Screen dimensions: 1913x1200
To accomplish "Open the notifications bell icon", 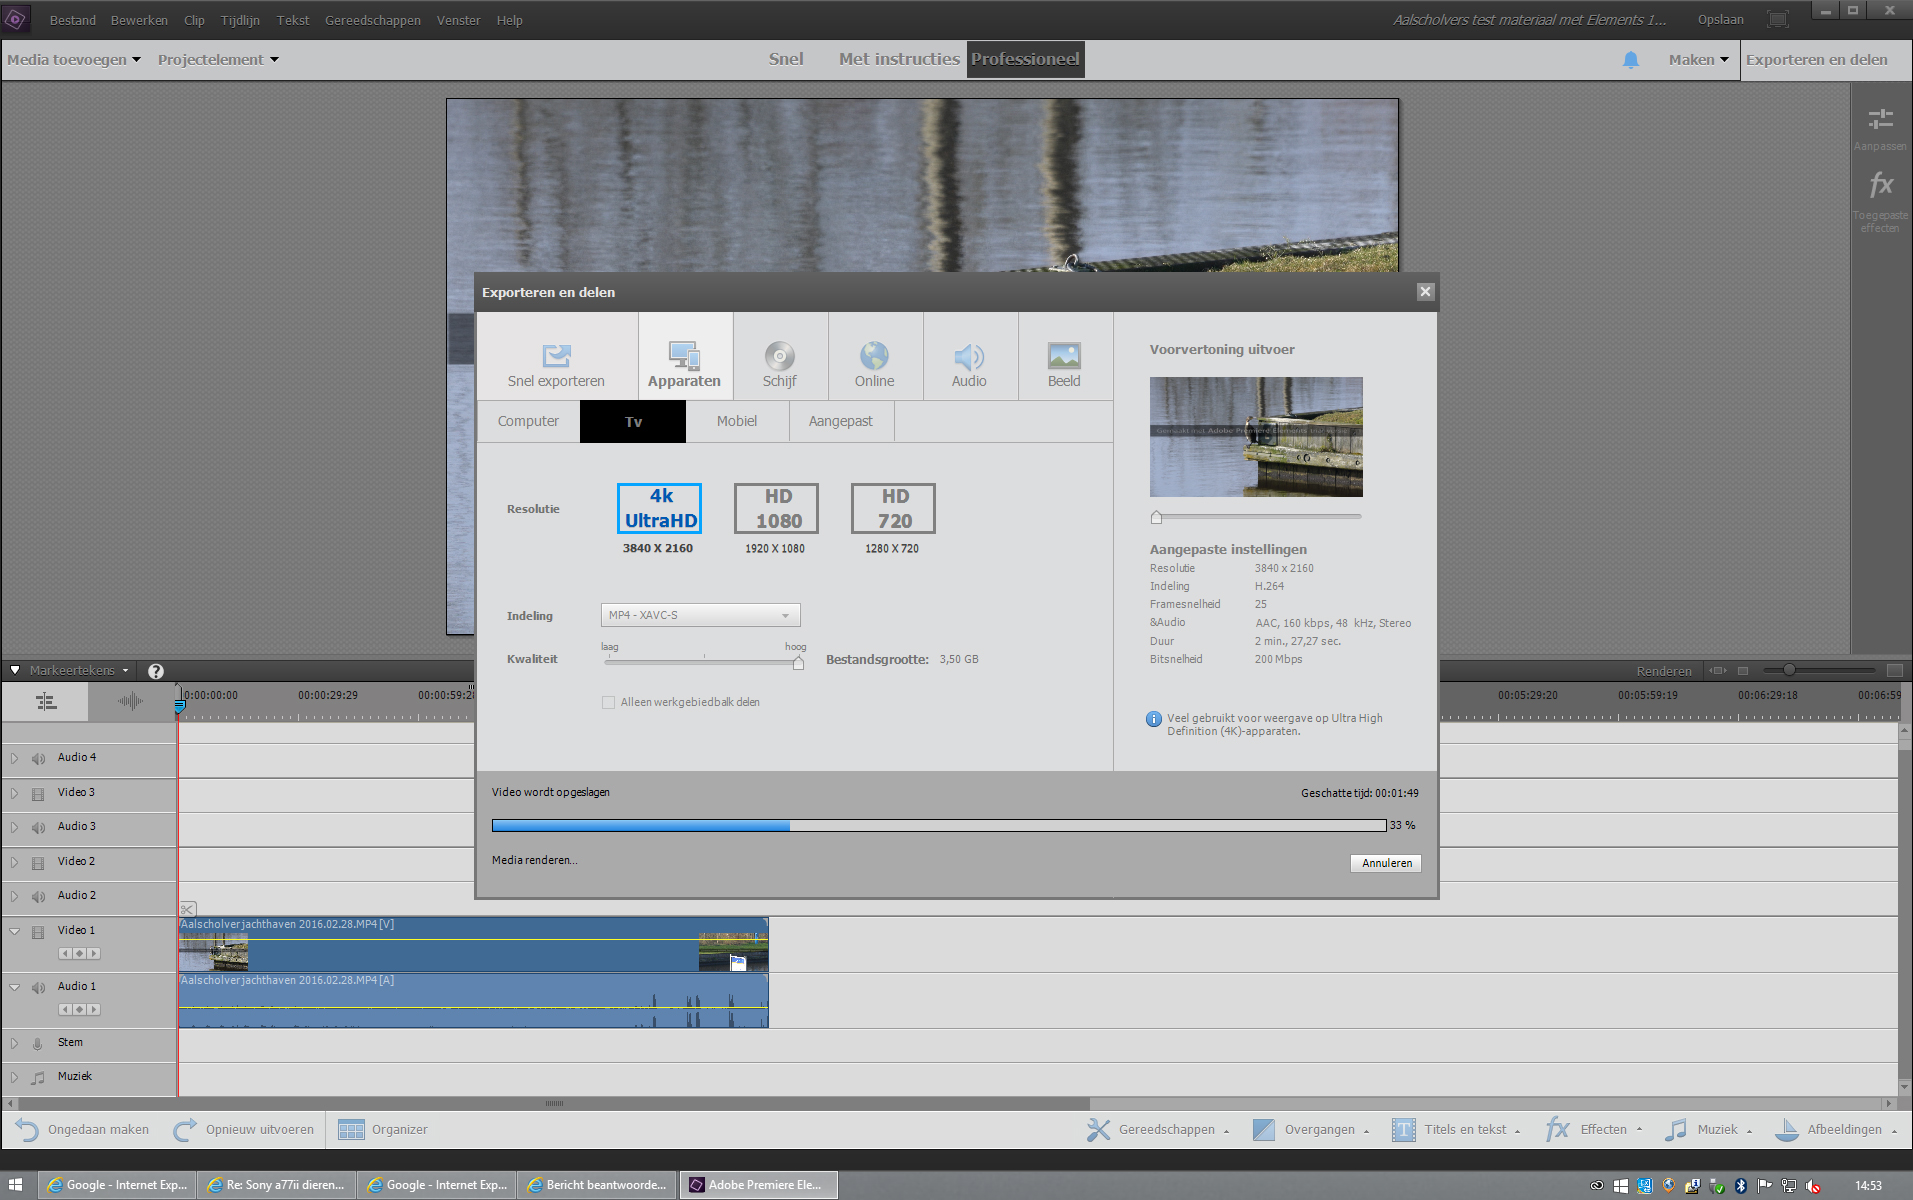I will tap(1630, 60).
